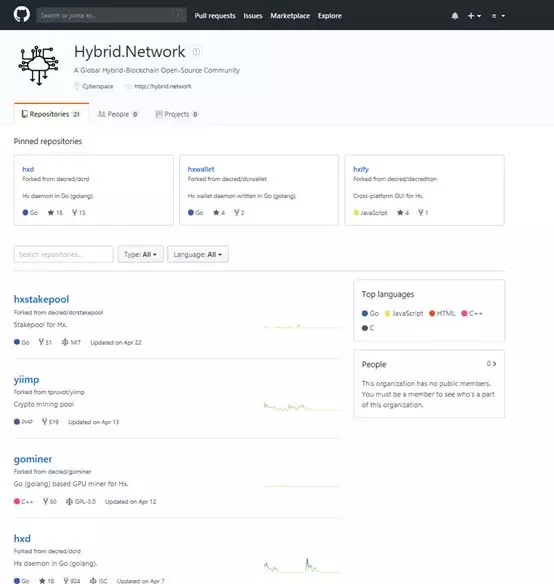
Task: Click the info icon beside Hybrid.Network
Action: 196,52
